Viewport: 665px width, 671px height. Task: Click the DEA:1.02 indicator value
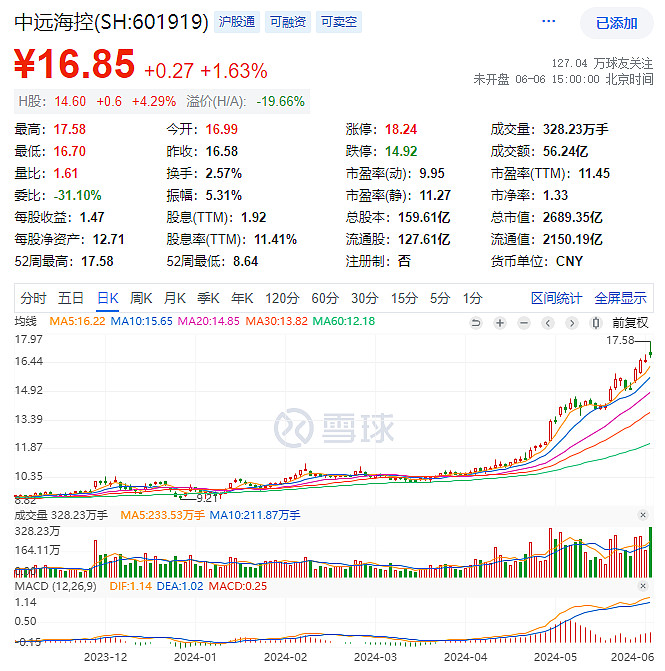tap(180, 586)
